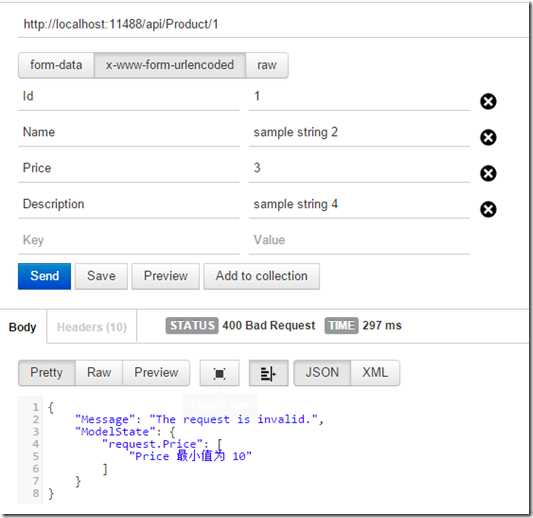533x518 pixels.
Task: Click Add to collection
Action: point(262,276)
